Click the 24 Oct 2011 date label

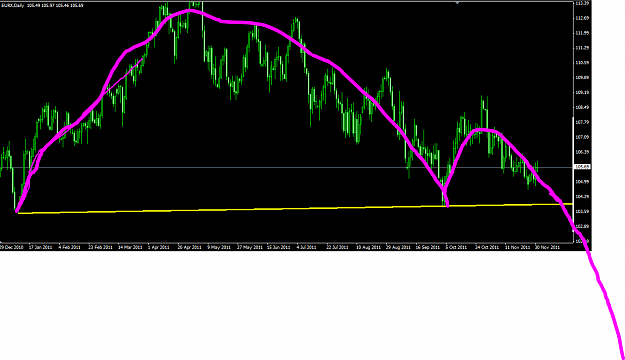487,247
